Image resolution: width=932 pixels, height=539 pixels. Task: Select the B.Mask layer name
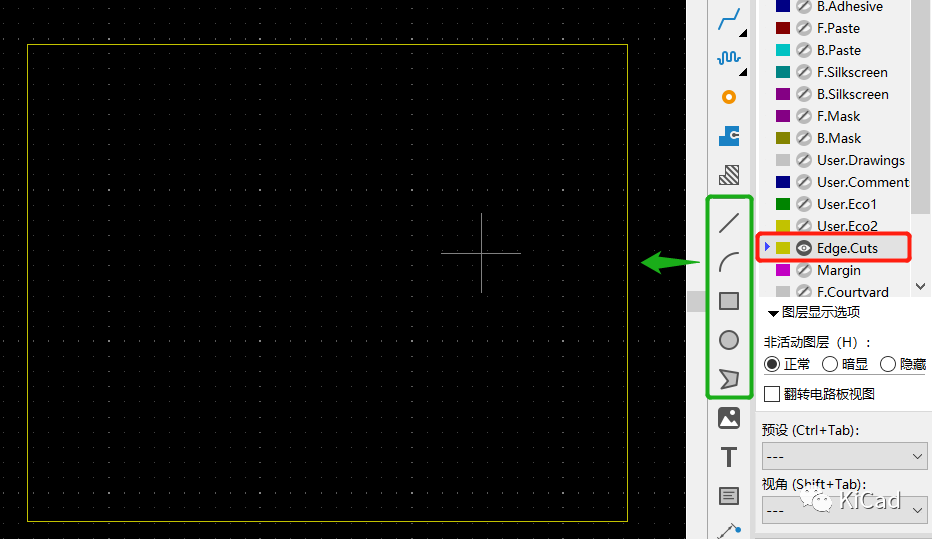tap(839, 138)
